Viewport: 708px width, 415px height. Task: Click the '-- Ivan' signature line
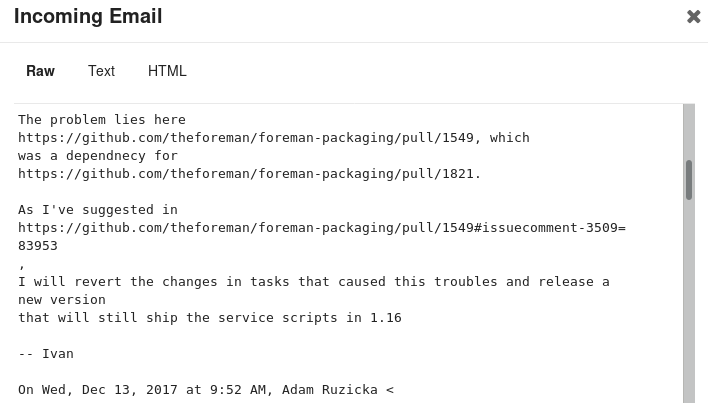(46, 354)
